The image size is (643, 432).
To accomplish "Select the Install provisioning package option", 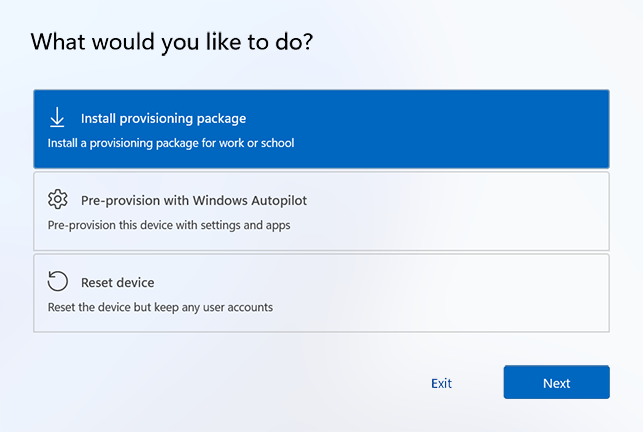I will click(320, 129).
